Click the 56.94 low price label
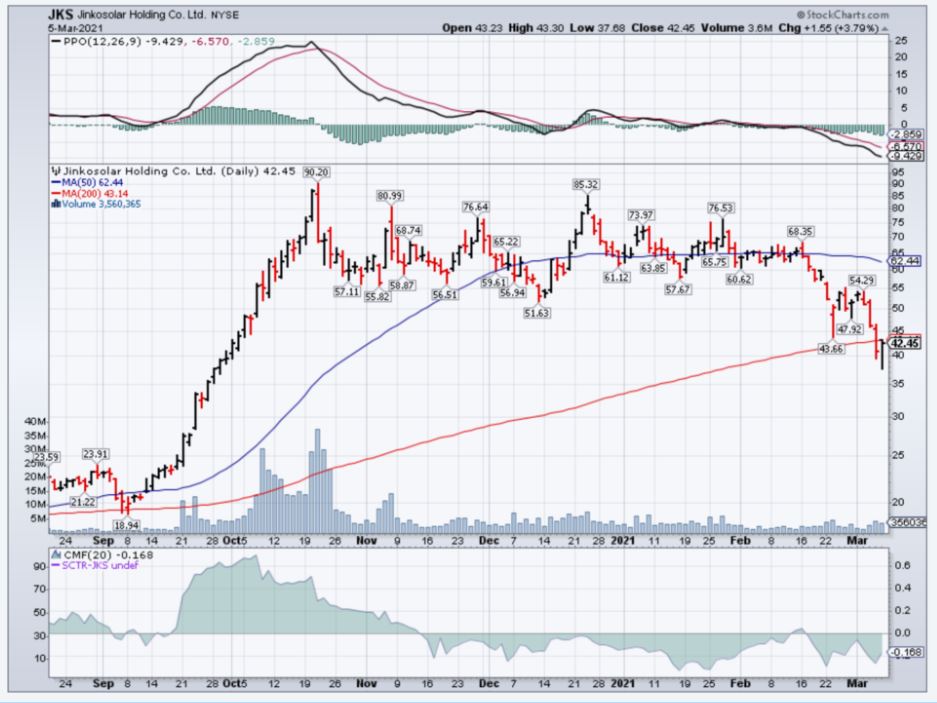 point(513,292)
